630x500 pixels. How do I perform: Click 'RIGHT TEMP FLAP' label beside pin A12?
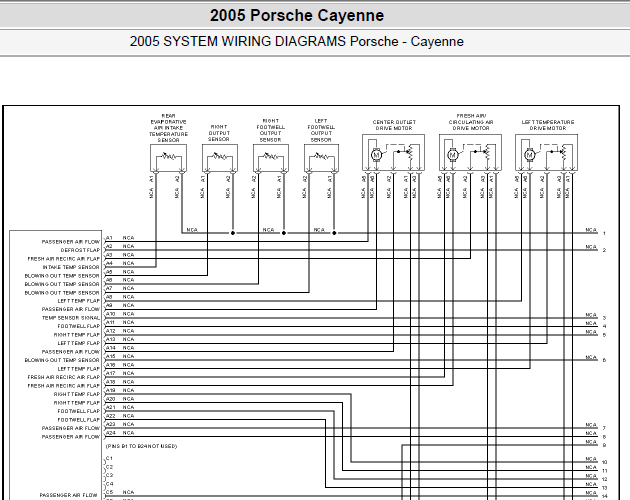[77, 334]
